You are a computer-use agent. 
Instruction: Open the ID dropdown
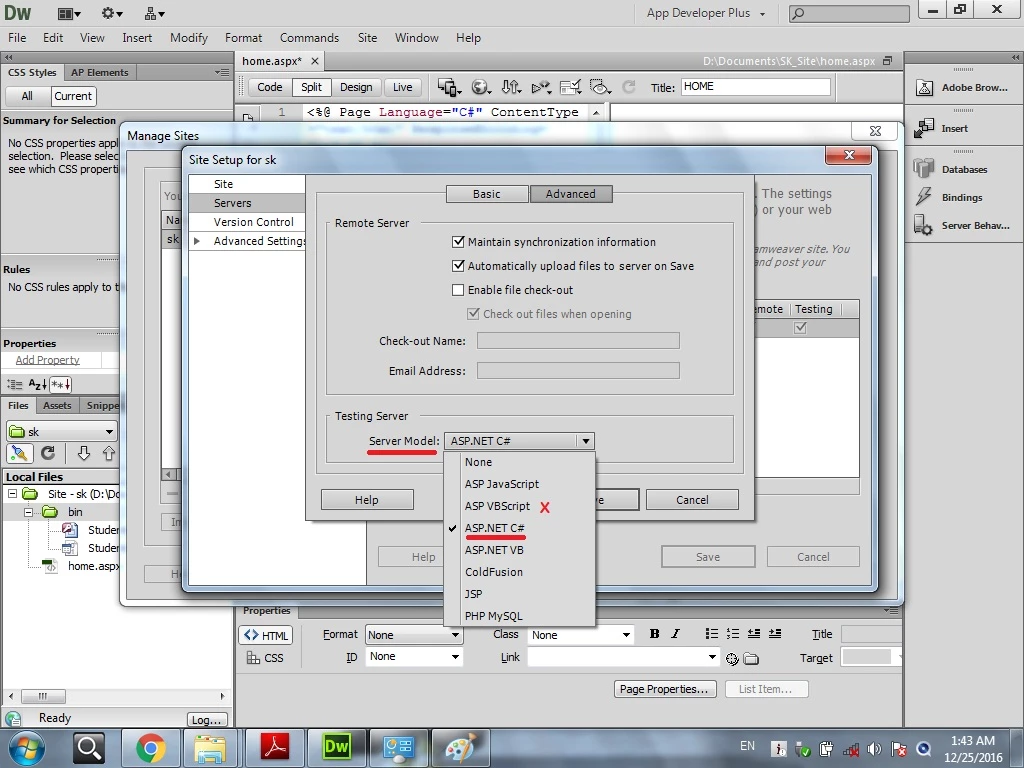[x=413, y=656]
